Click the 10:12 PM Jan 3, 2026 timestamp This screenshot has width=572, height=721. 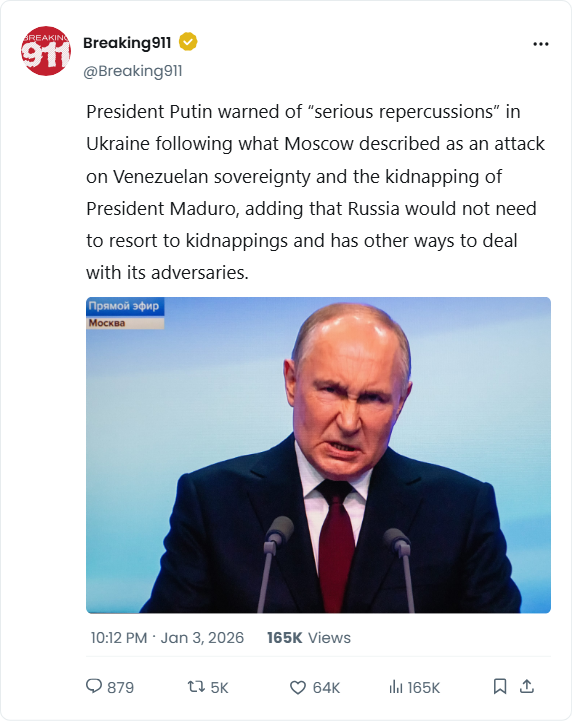167,638
